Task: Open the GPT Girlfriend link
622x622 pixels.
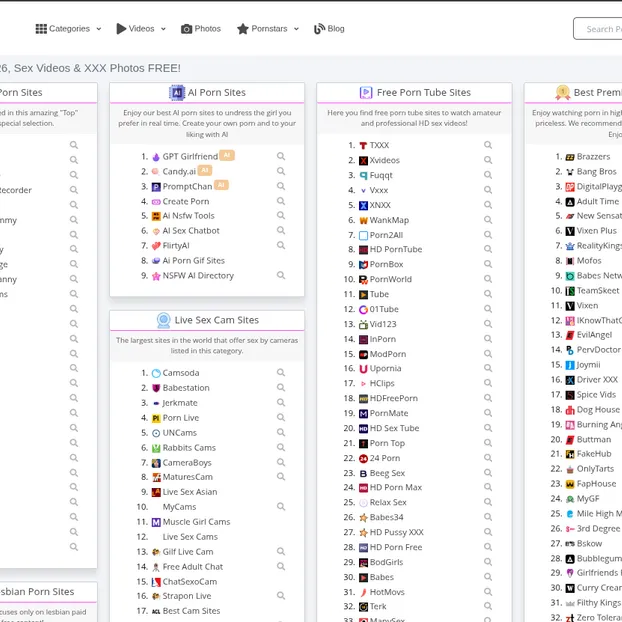Action: [x=190, y=156]
